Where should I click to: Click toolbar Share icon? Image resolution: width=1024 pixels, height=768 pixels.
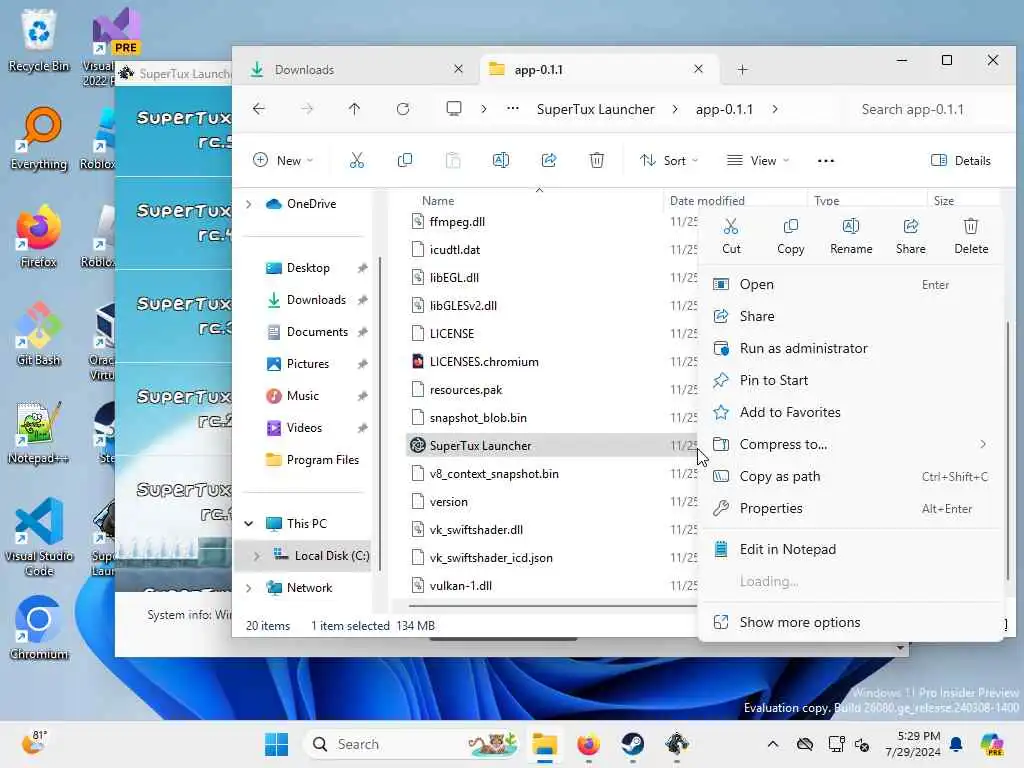tap(549, 160)
